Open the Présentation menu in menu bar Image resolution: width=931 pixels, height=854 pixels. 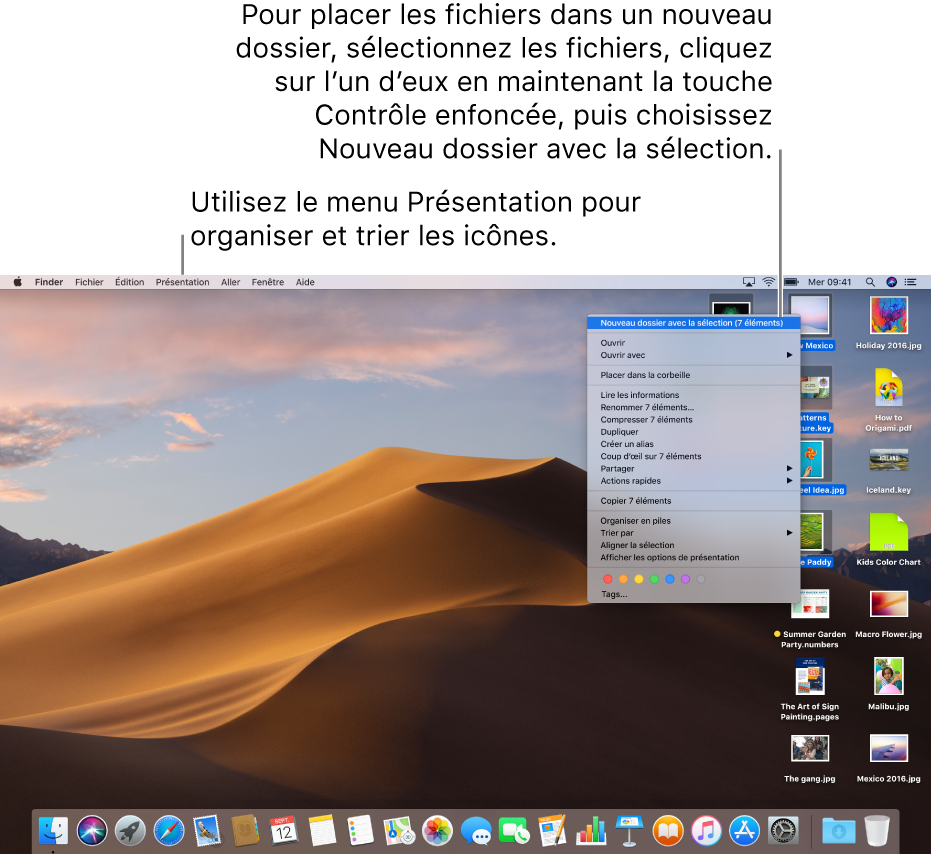(x=182, y=282)
